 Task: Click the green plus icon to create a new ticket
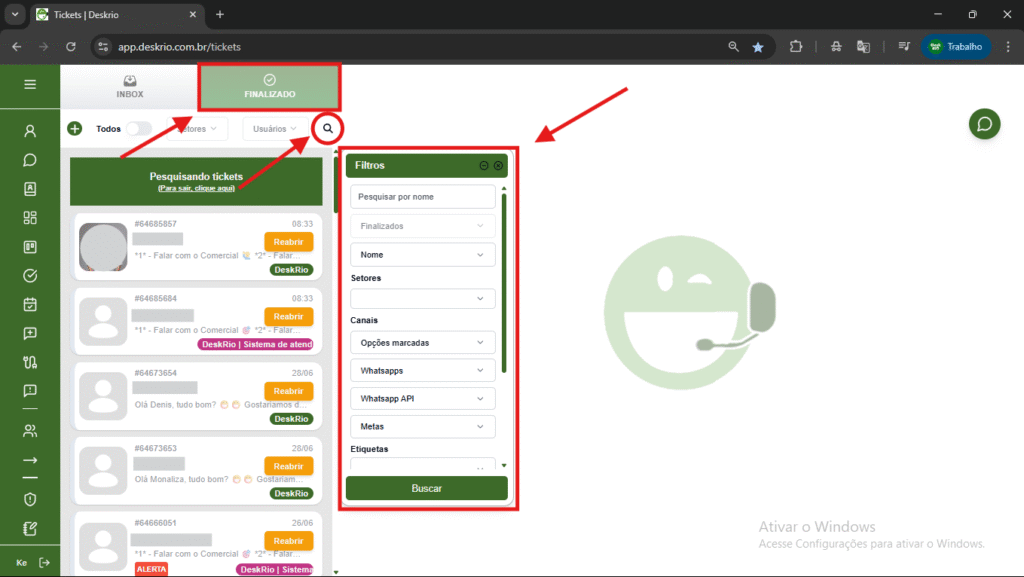pos(75,129)
